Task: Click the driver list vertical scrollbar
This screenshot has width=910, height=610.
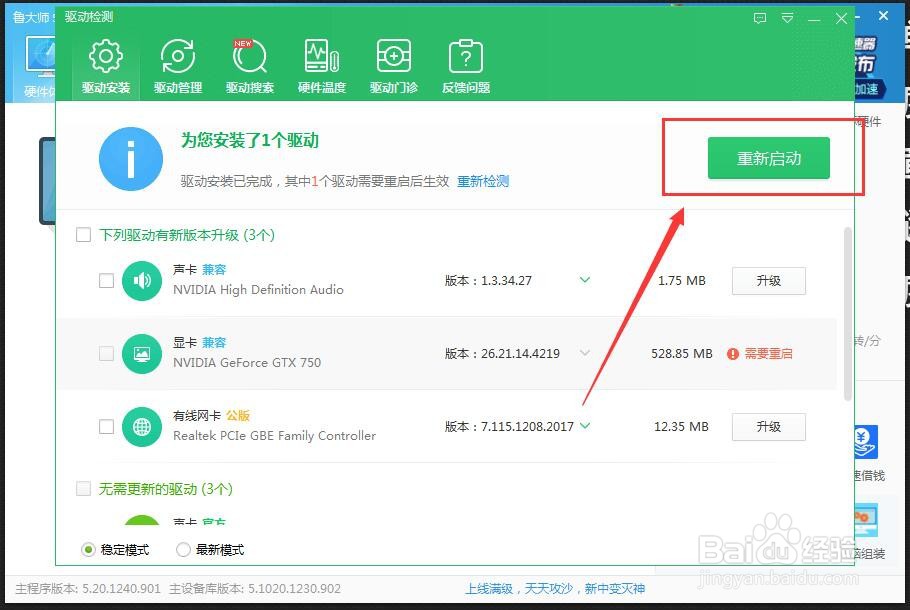Action: (x=848, y=313)
